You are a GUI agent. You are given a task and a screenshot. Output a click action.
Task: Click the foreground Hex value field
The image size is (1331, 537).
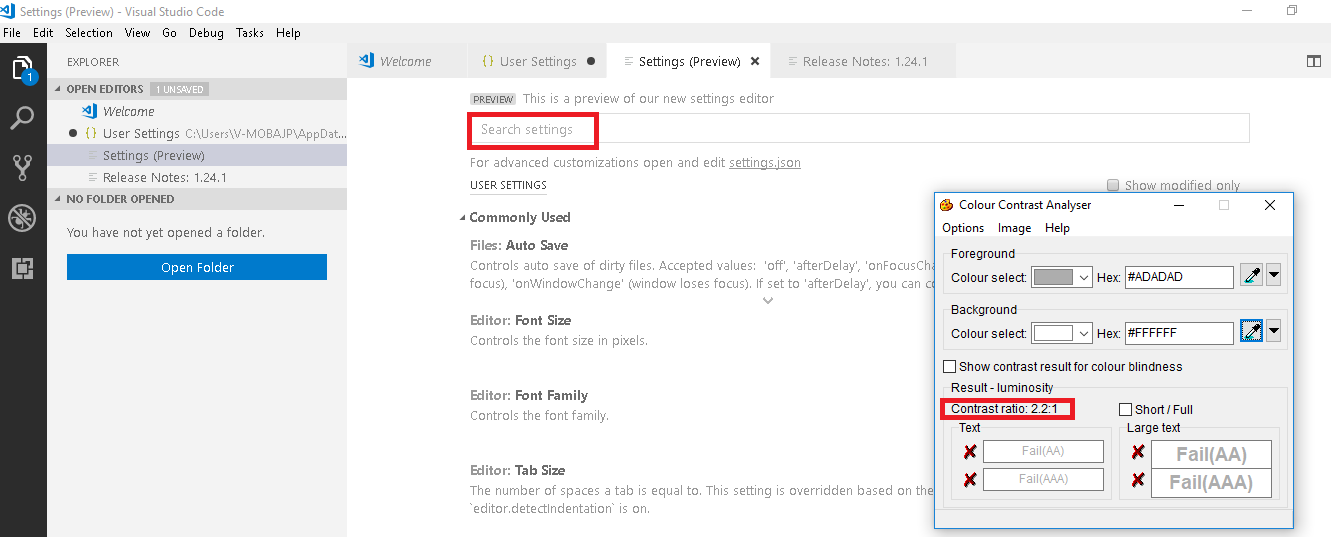(x=1180, y=277)
